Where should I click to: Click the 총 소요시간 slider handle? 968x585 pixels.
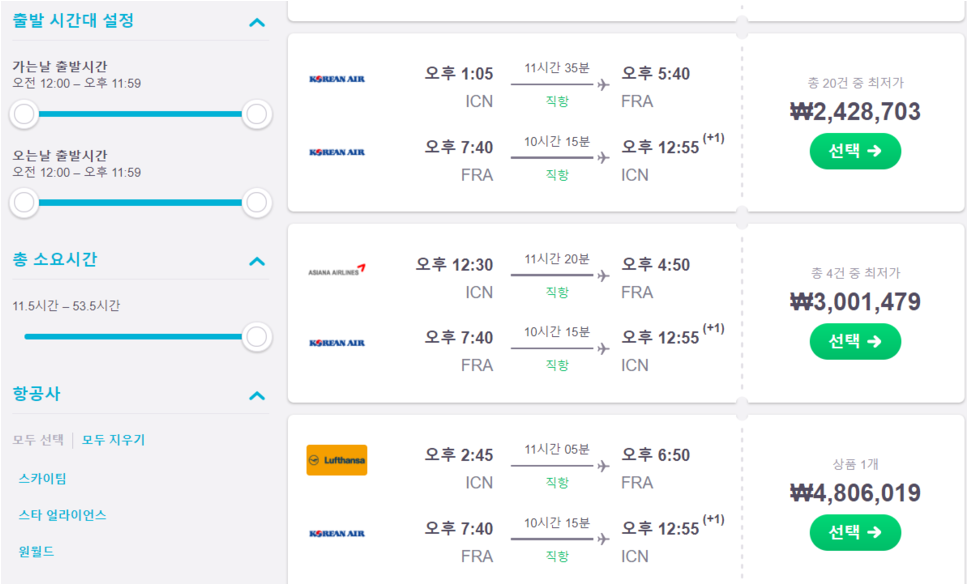[x=257, y=337]
